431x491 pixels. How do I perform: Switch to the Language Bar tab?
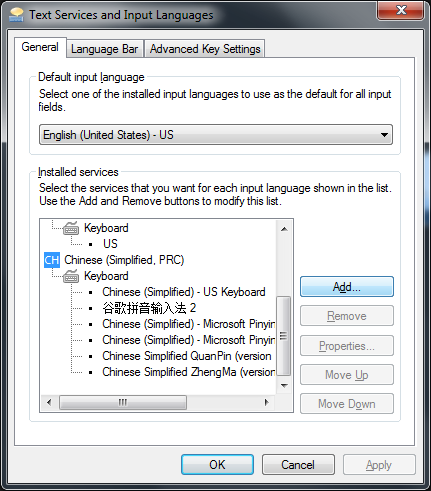[105, 49]
